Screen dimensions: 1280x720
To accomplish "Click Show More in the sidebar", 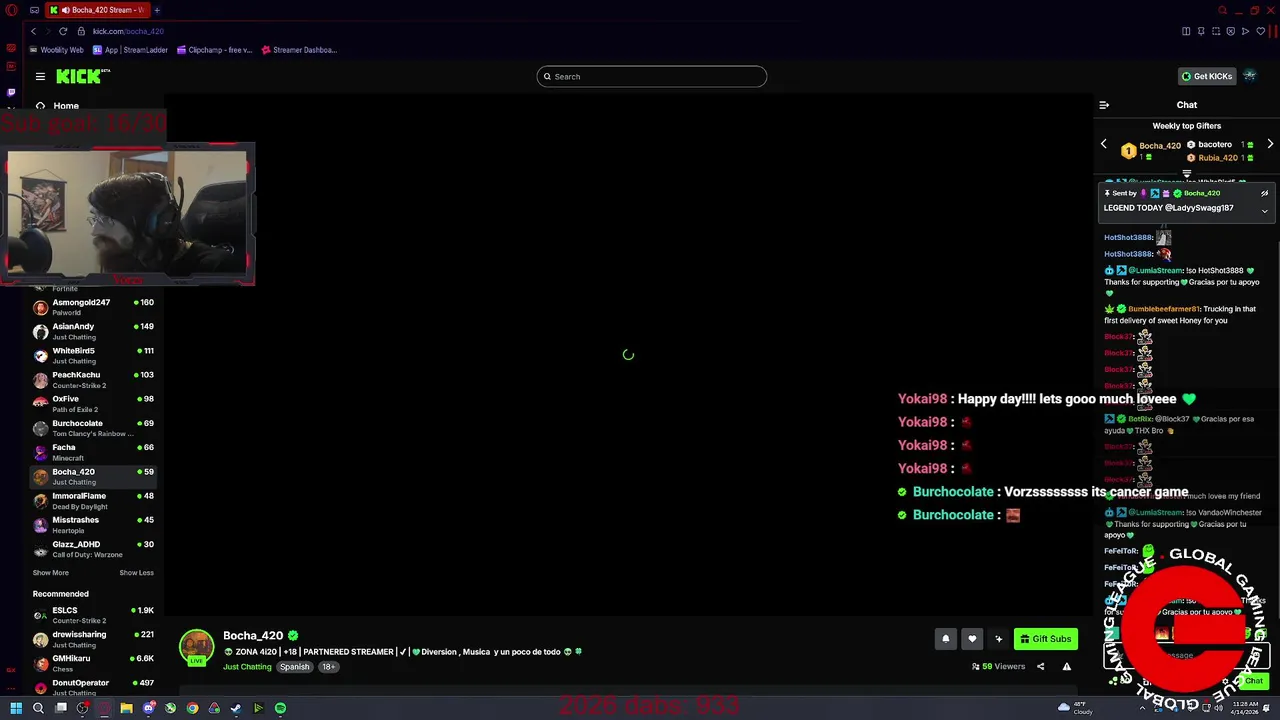I will (x=51, y=573).
